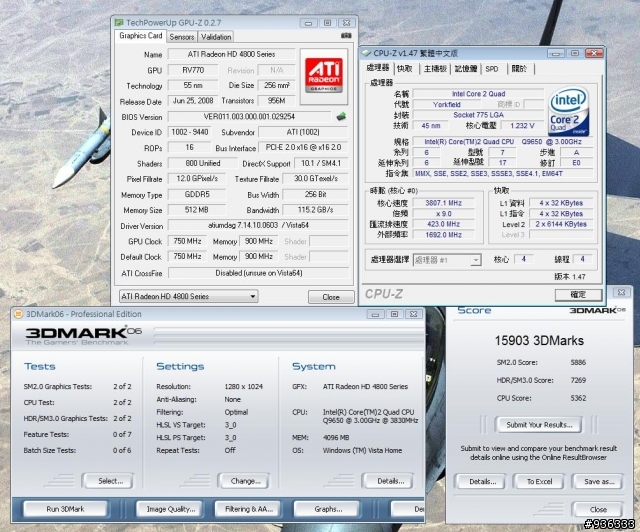Click Submit Your Results in Score window

coord(539,425)
